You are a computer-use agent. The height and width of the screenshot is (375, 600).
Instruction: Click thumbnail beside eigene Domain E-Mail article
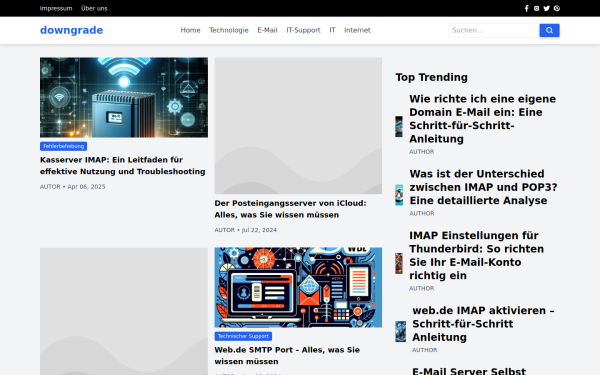pyautogui.click(x=399, y=127)
